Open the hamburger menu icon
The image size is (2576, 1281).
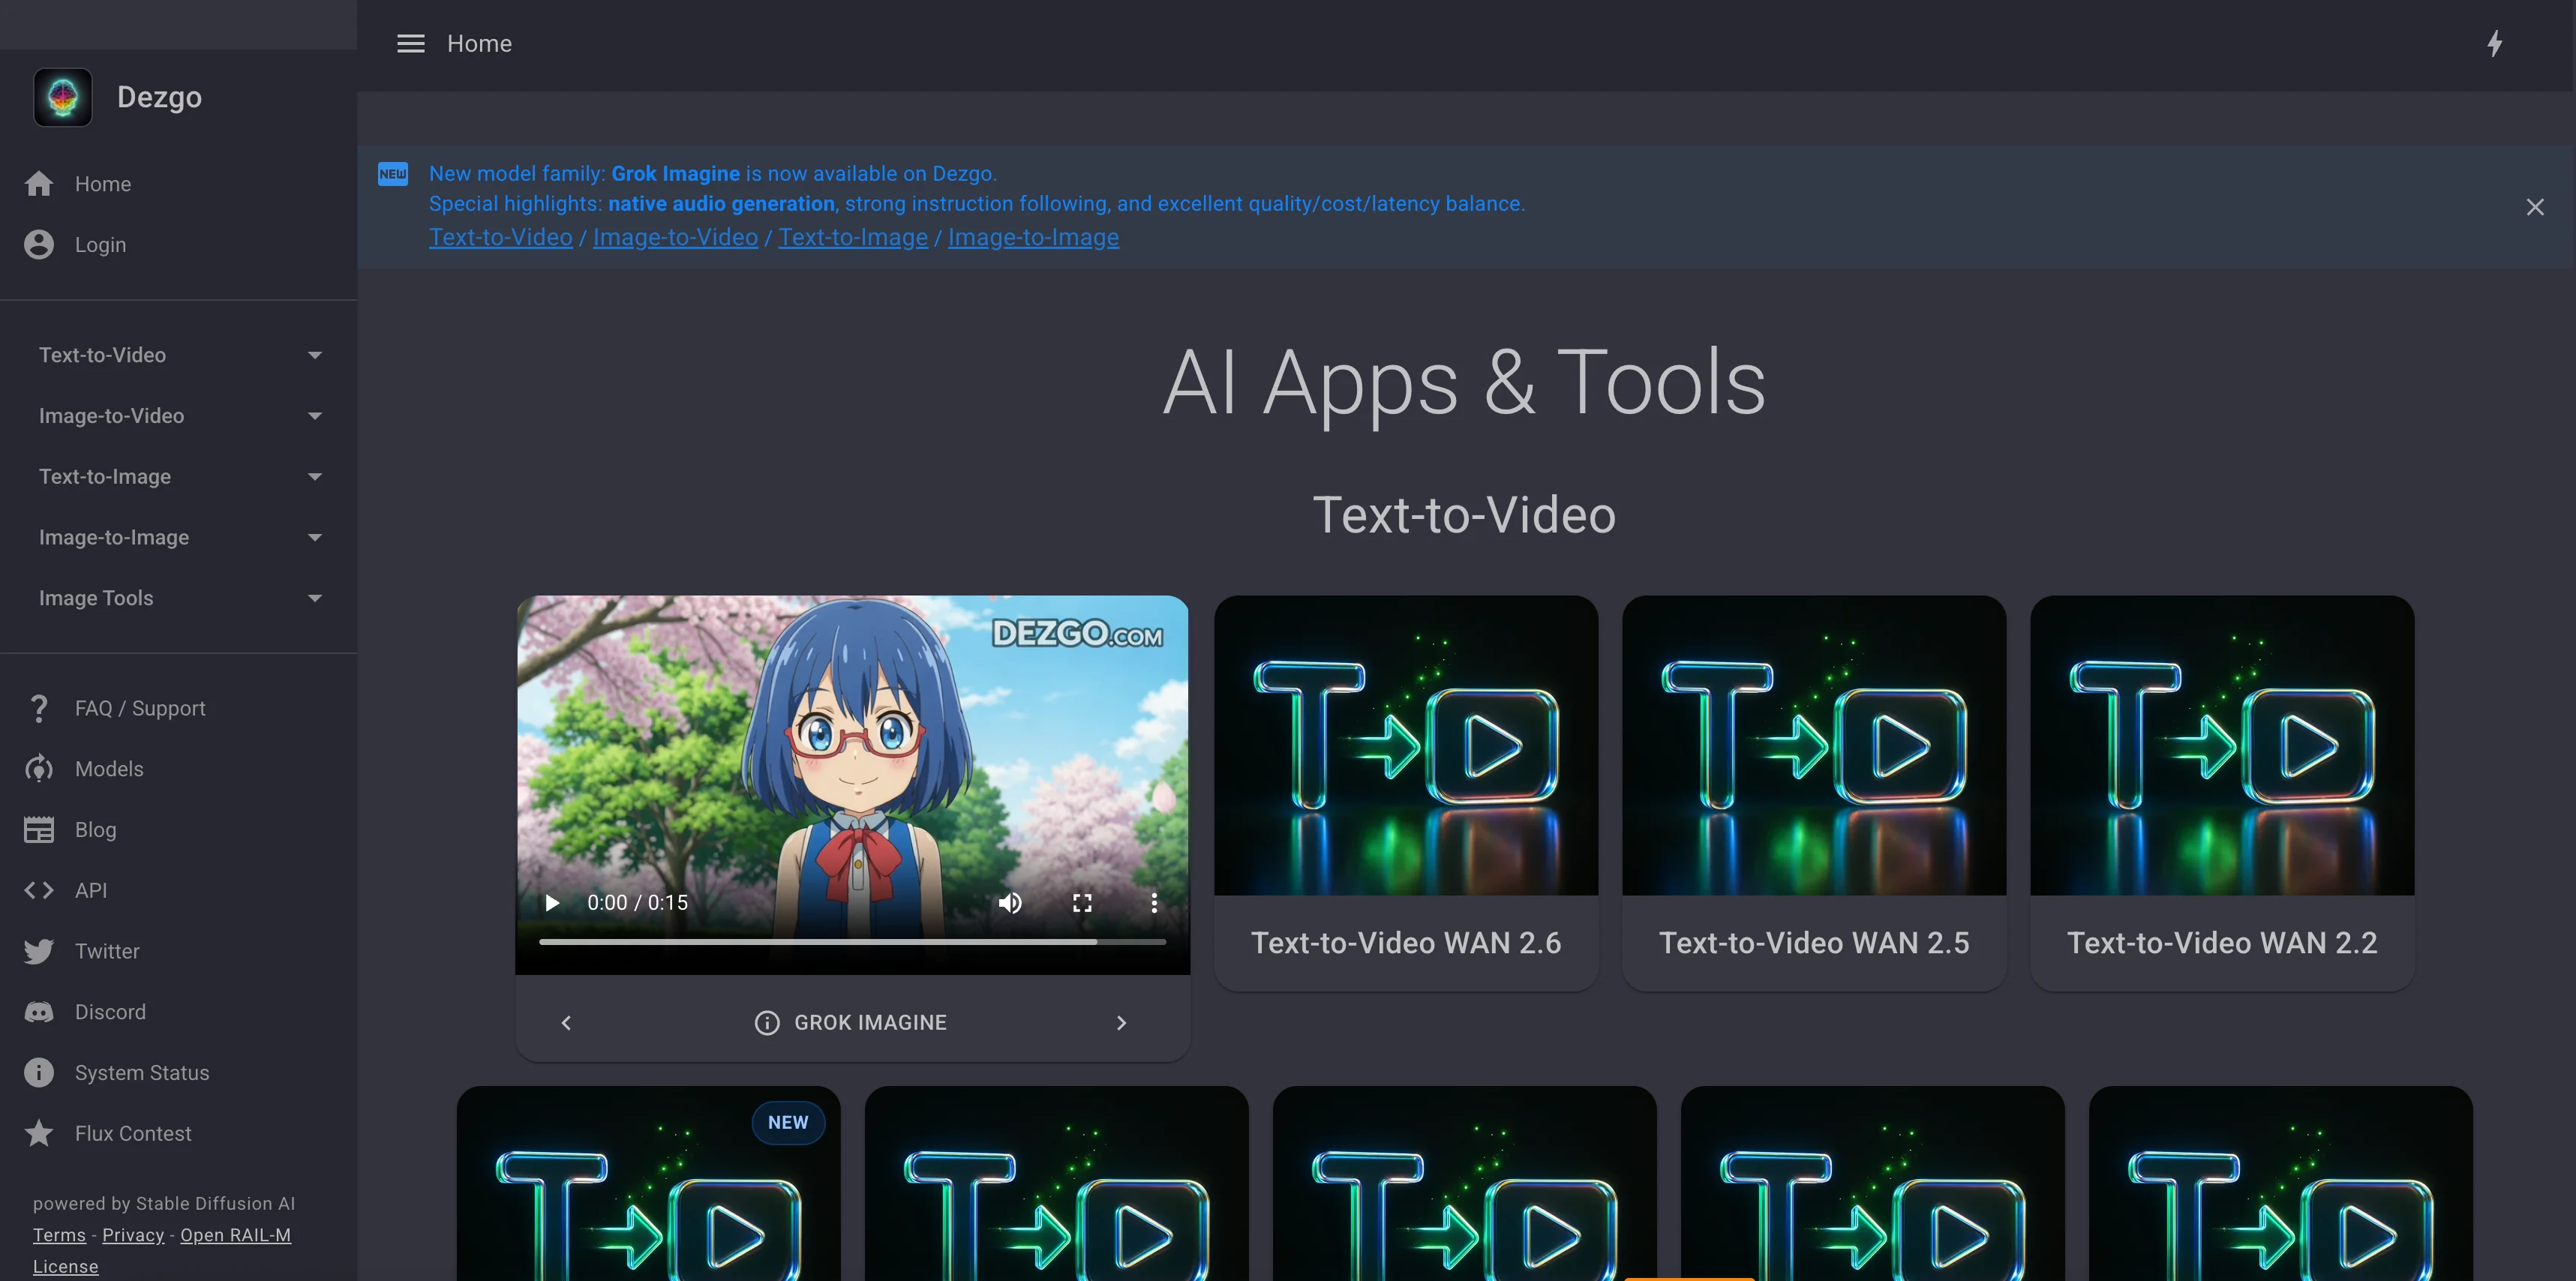pos(411,44)
